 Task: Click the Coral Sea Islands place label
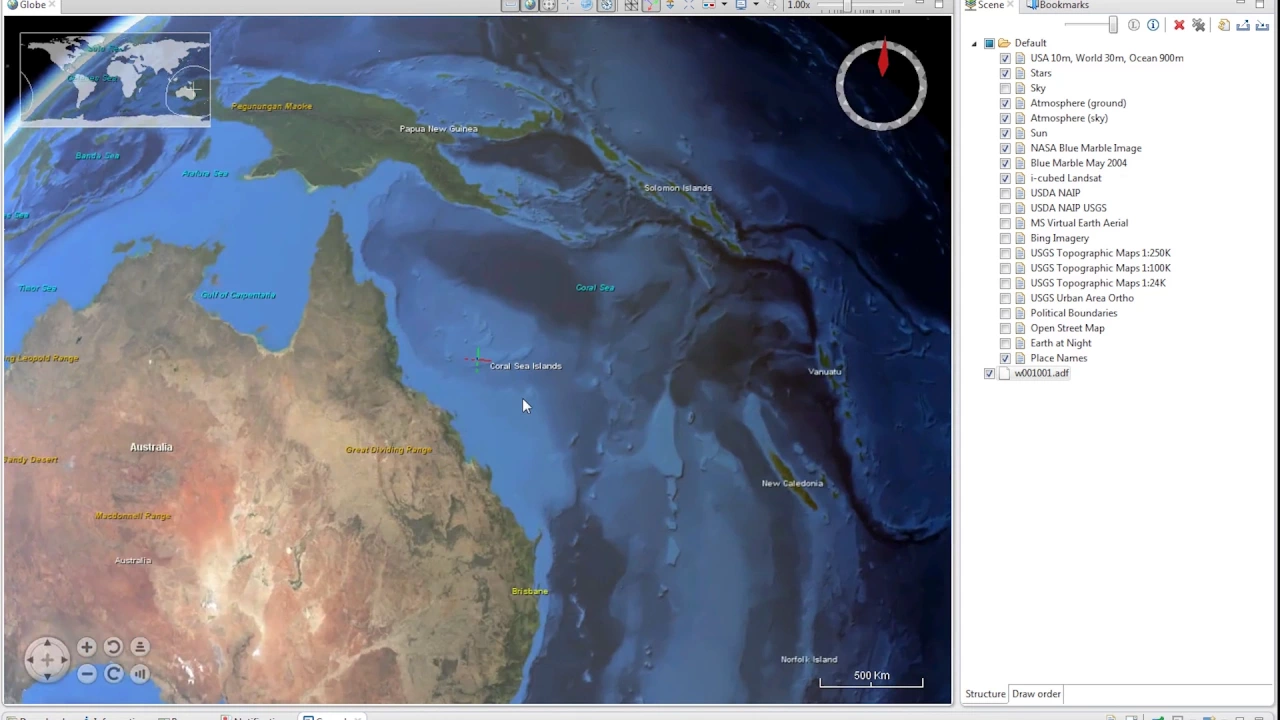click(x=525, y=366)
